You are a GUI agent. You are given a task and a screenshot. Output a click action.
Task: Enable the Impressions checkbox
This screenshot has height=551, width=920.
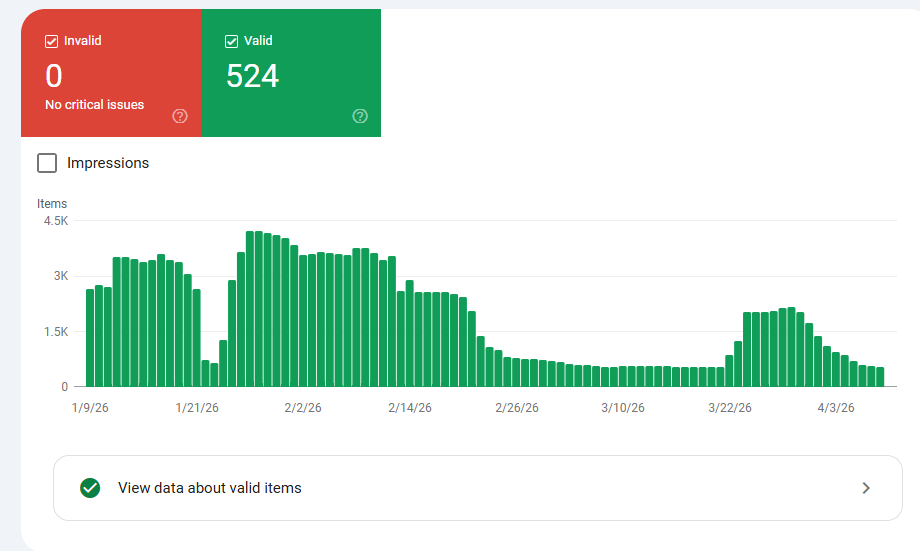[x=47, y=163]
